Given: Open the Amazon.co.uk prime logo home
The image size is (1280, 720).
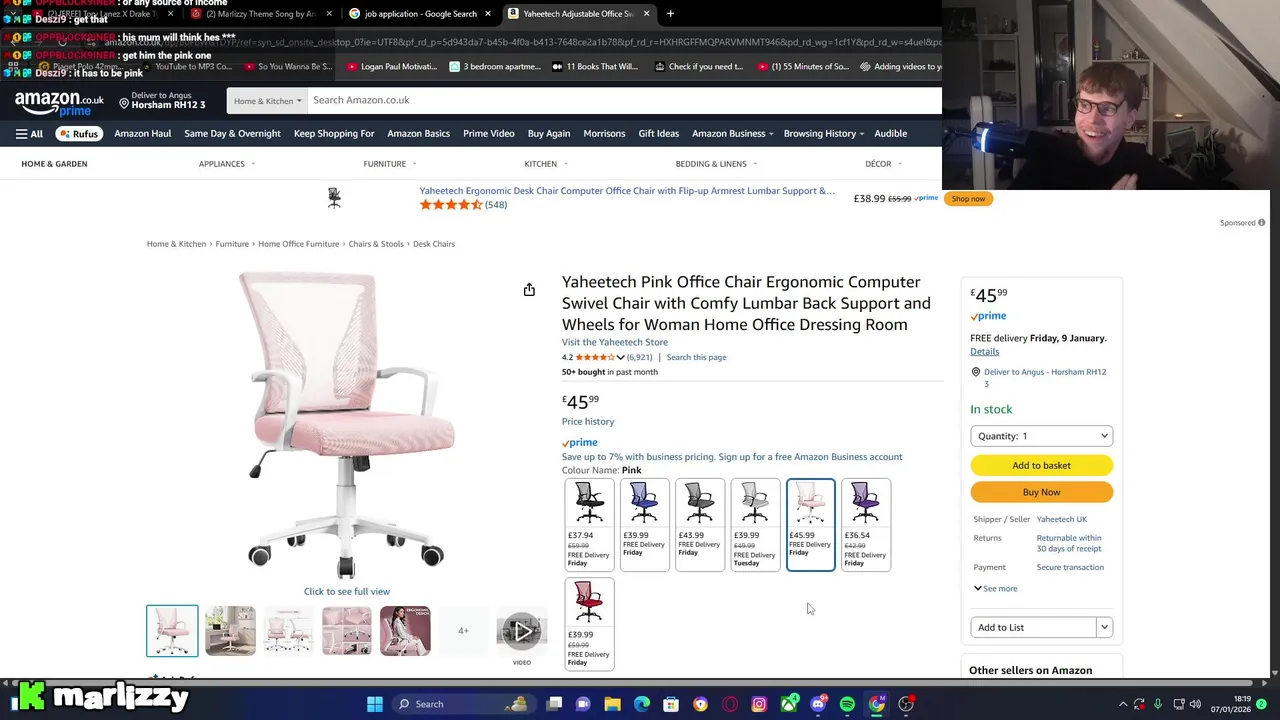Looking at the screenshot, I should pyautogui.click(x=59, y=102).
